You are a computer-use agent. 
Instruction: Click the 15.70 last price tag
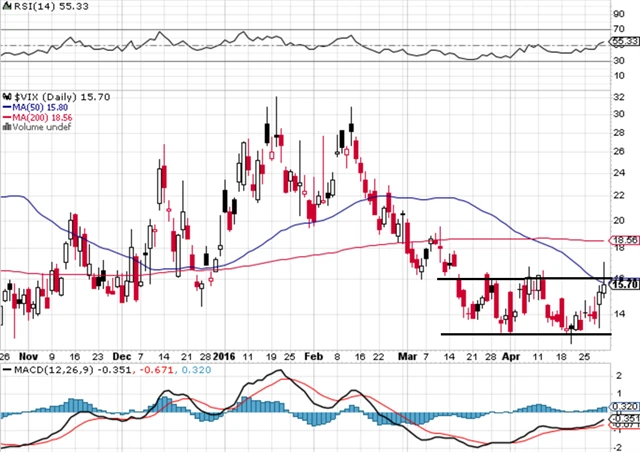pyautogui.click(x=624, y=285)
